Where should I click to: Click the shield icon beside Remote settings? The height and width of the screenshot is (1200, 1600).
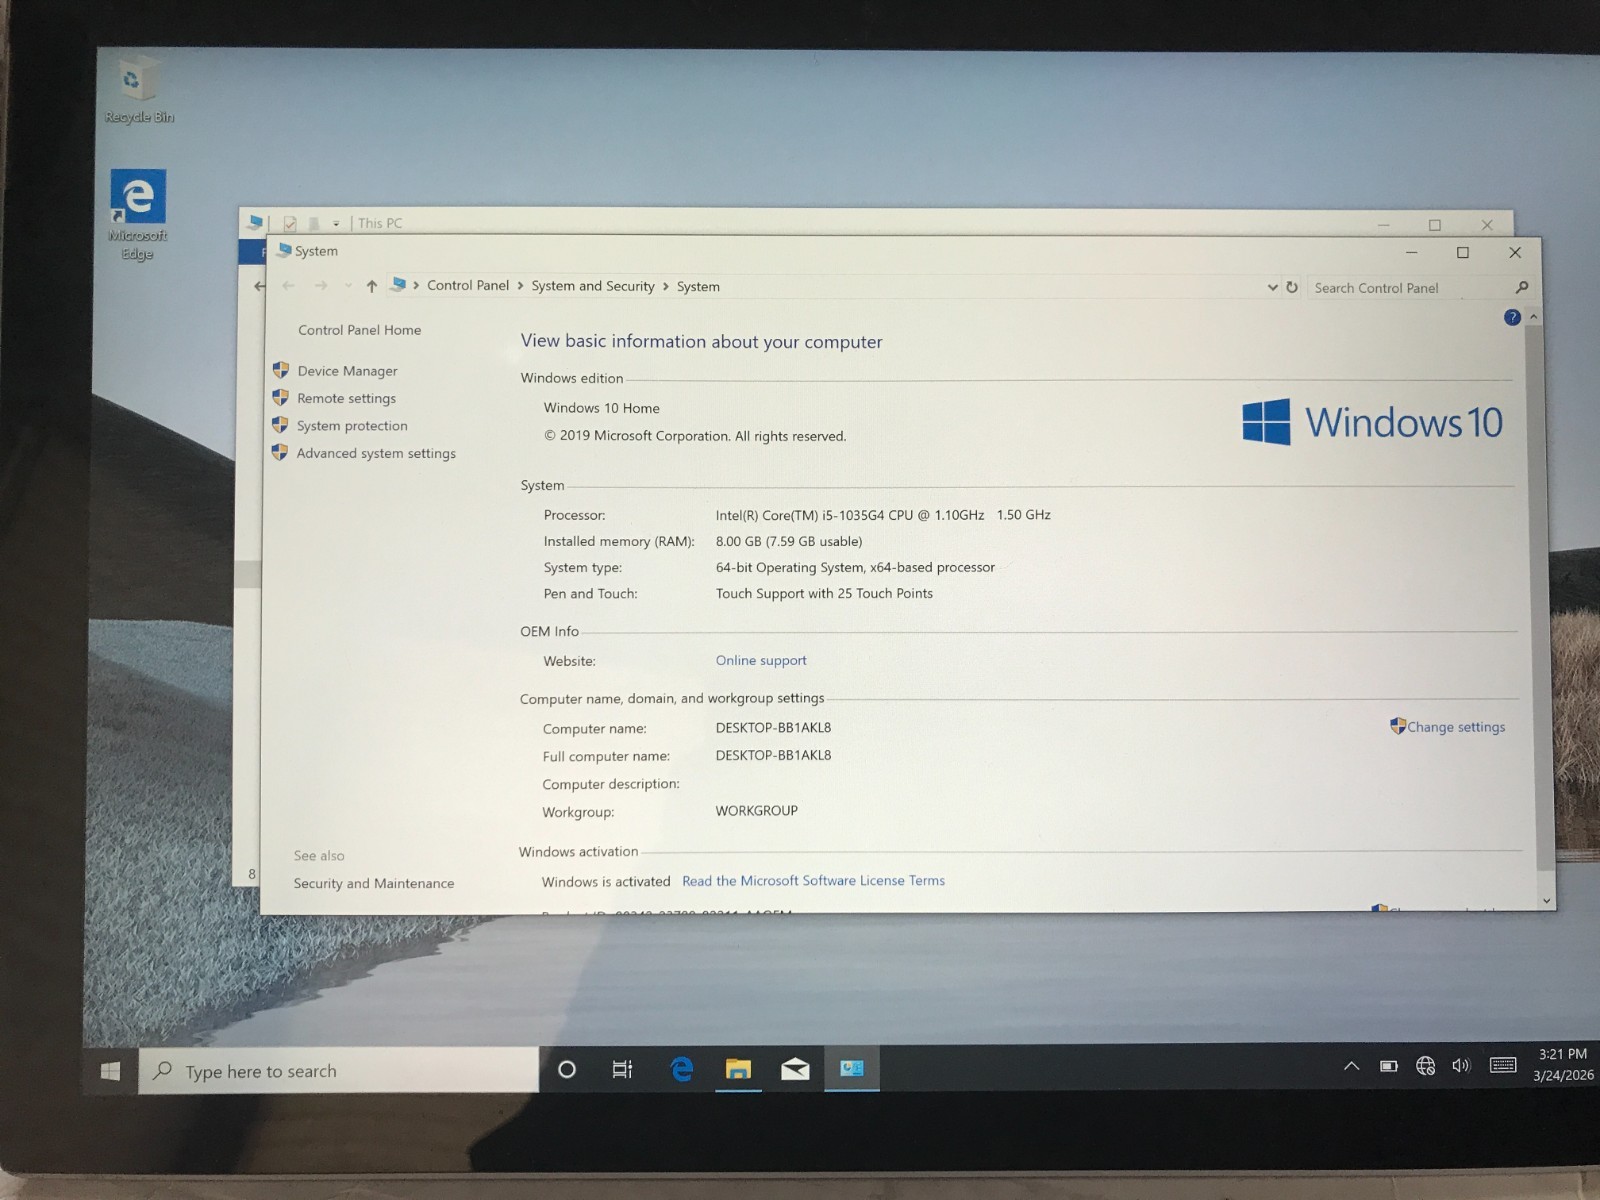280,397
